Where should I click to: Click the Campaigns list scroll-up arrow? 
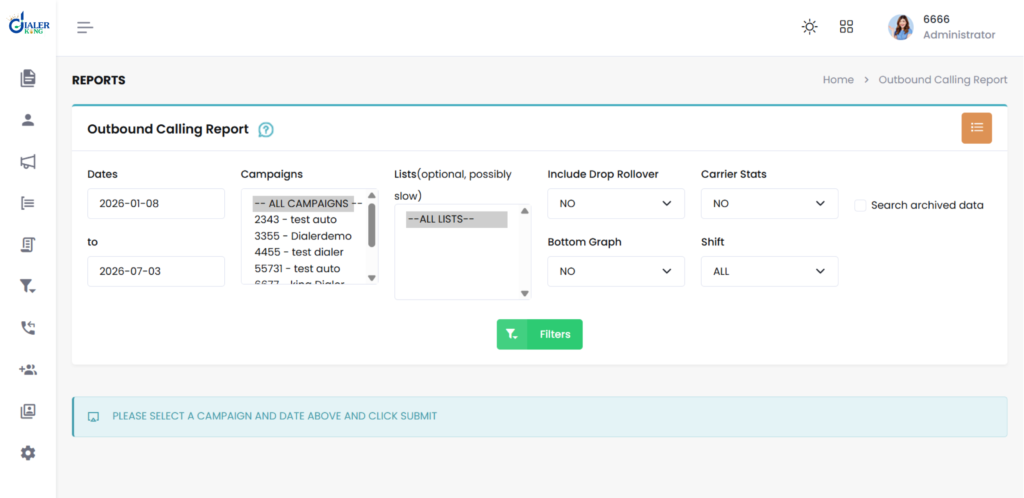372,195
